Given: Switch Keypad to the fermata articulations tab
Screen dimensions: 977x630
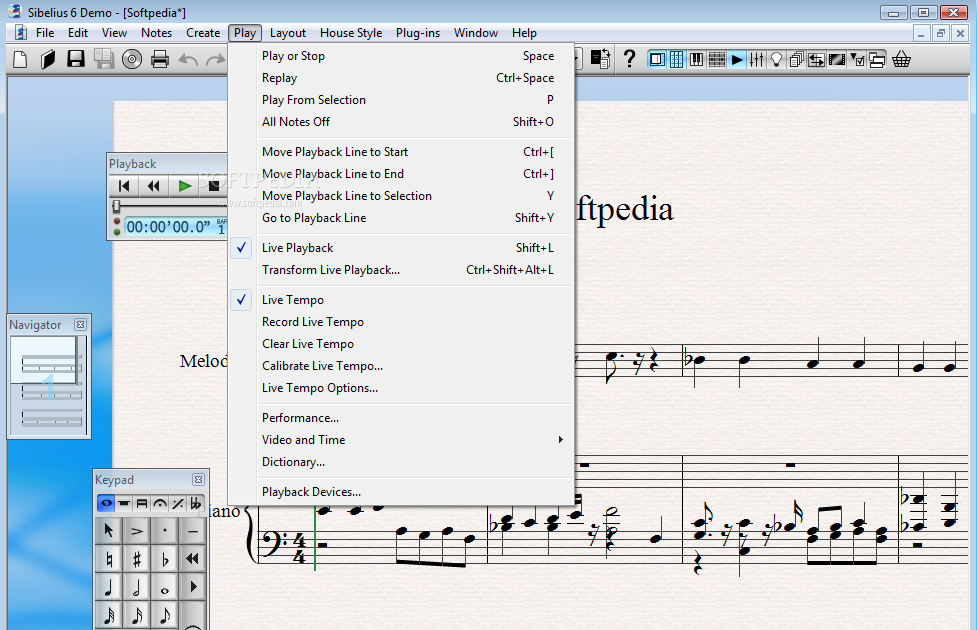Looking at the screenshot, I should pyautogui.click(x=160, y=503).
